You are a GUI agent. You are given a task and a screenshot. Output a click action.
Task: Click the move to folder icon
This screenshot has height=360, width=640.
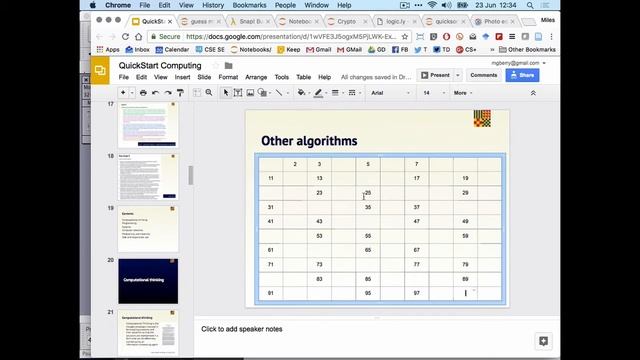(x=229, y=65)
